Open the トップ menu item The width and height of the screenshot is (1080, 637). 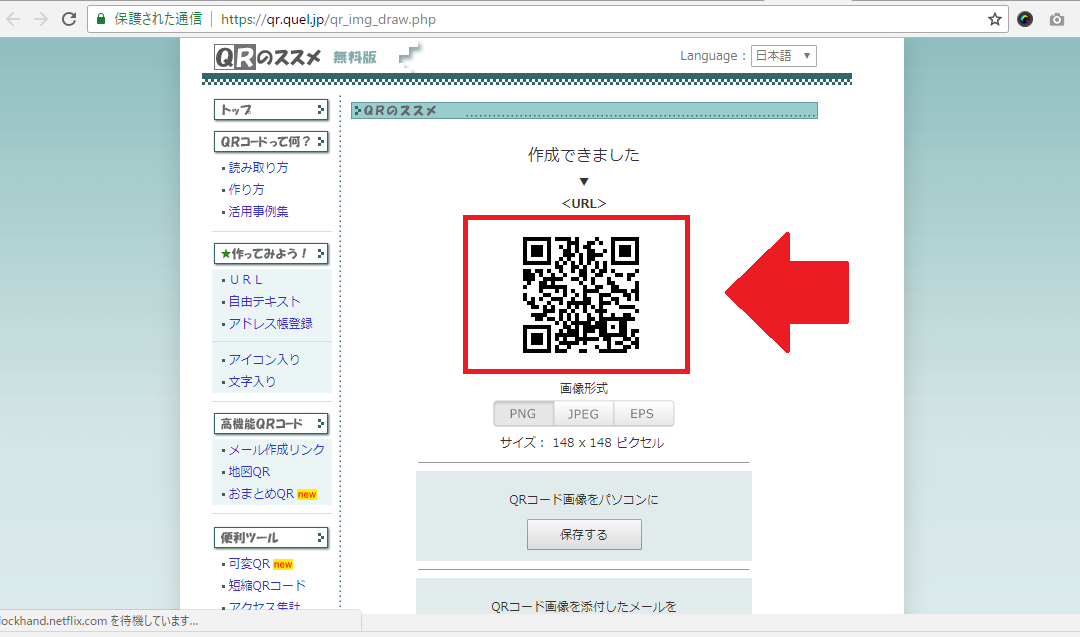[271, 110]
